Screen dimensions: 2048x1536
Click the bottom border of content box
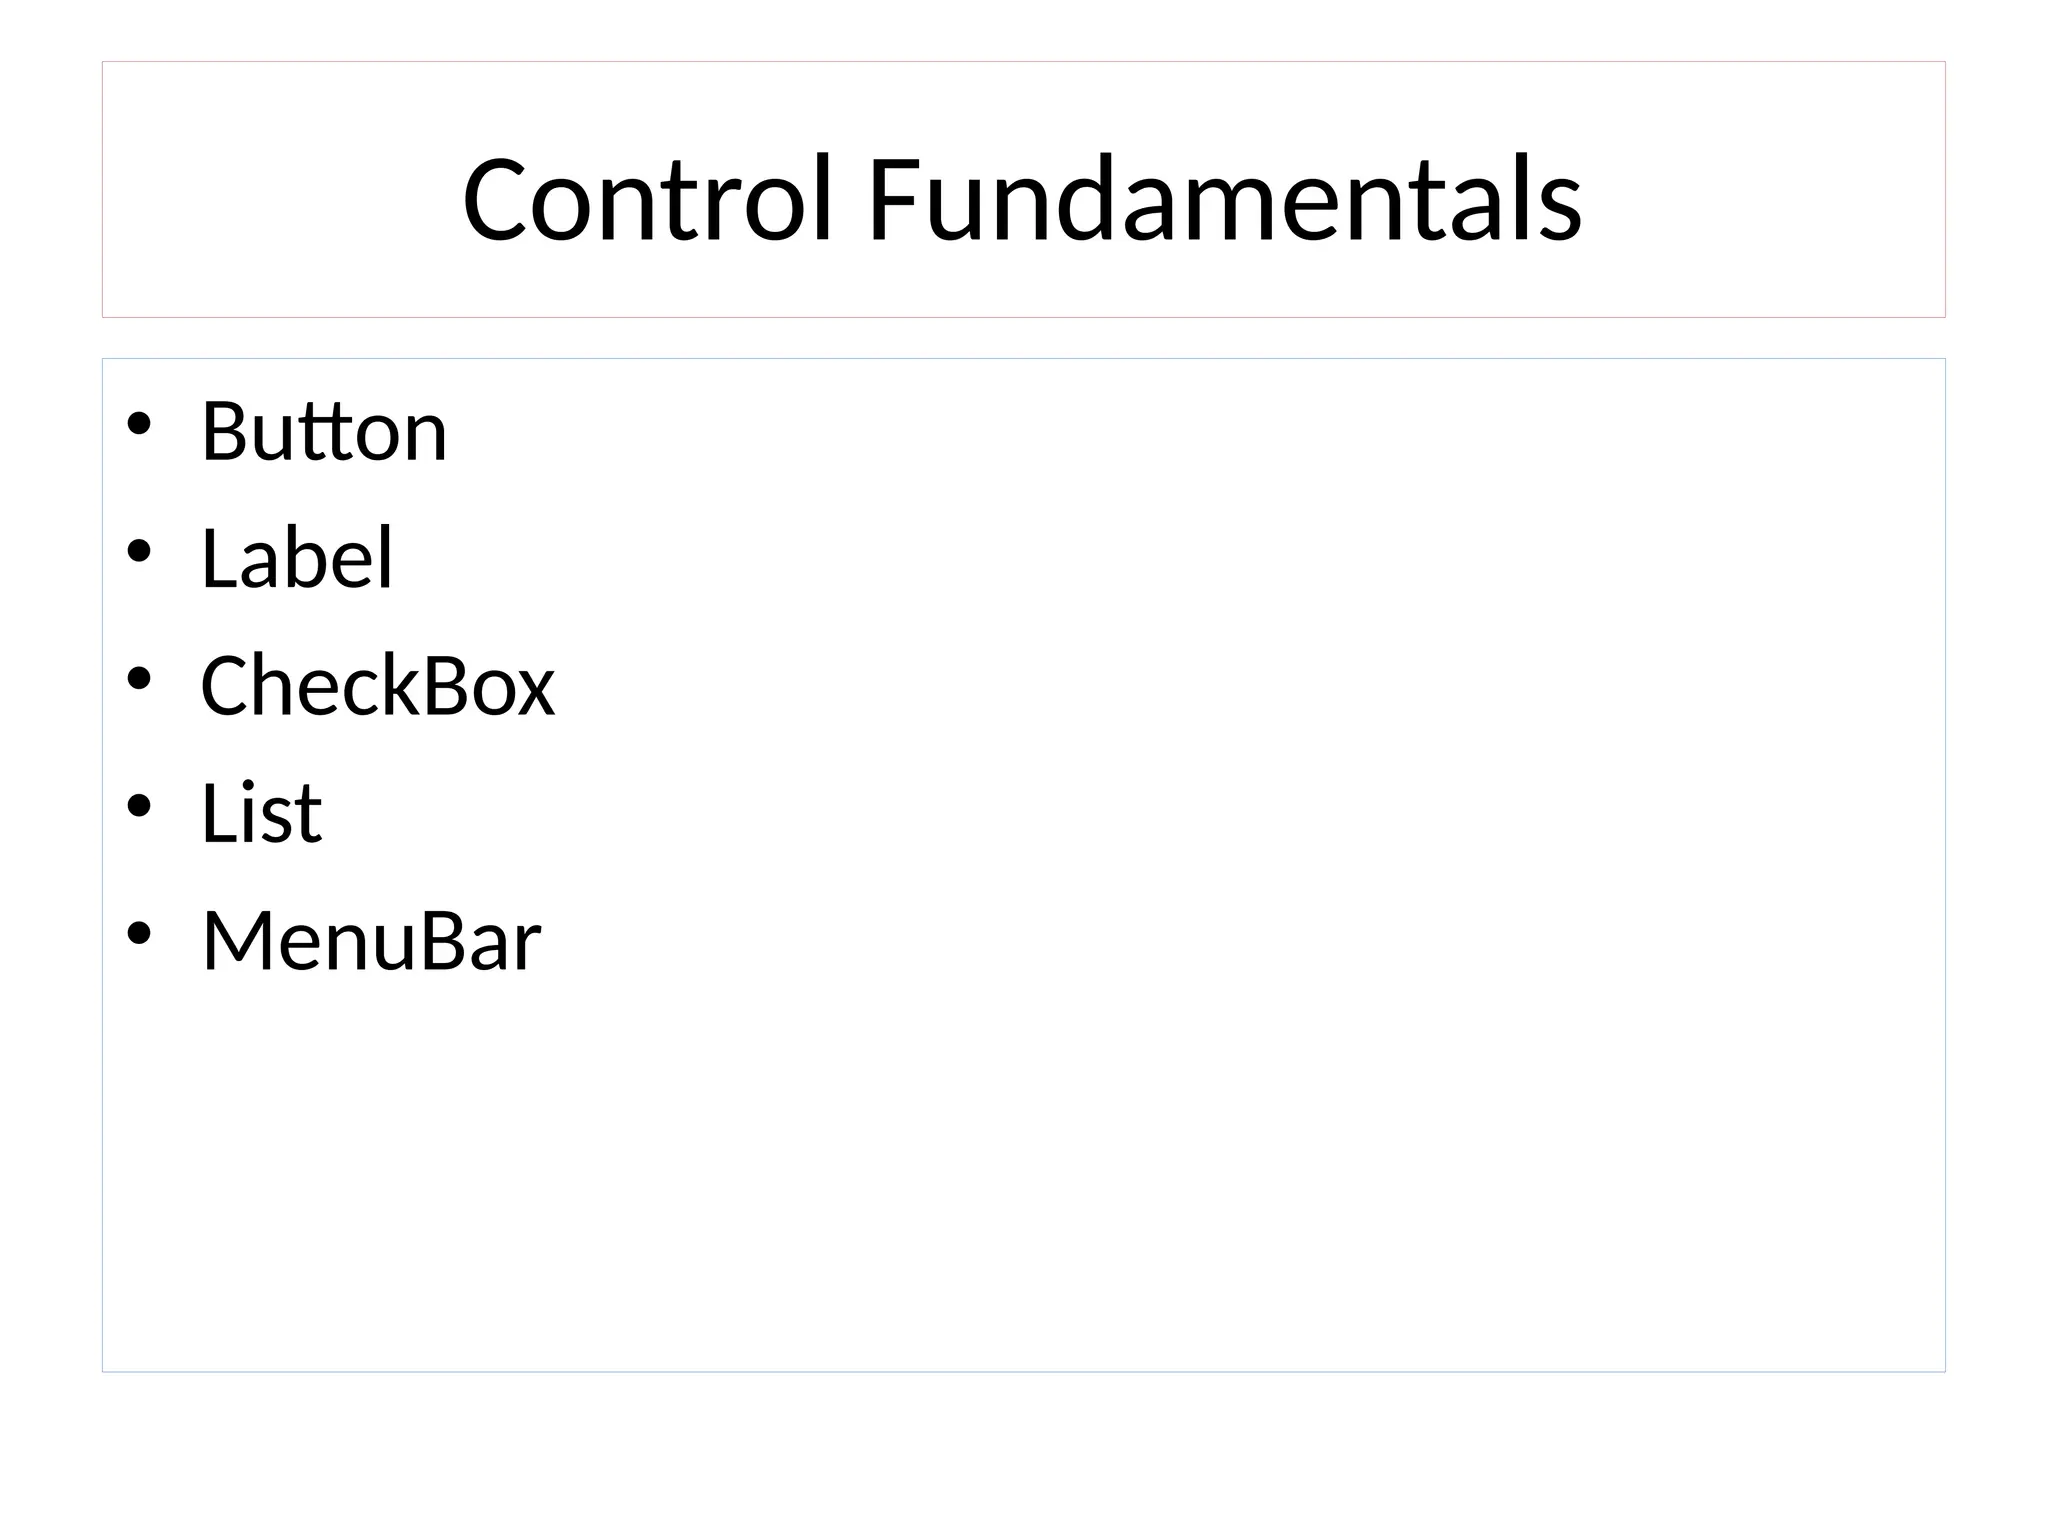pos(1022,1371)
